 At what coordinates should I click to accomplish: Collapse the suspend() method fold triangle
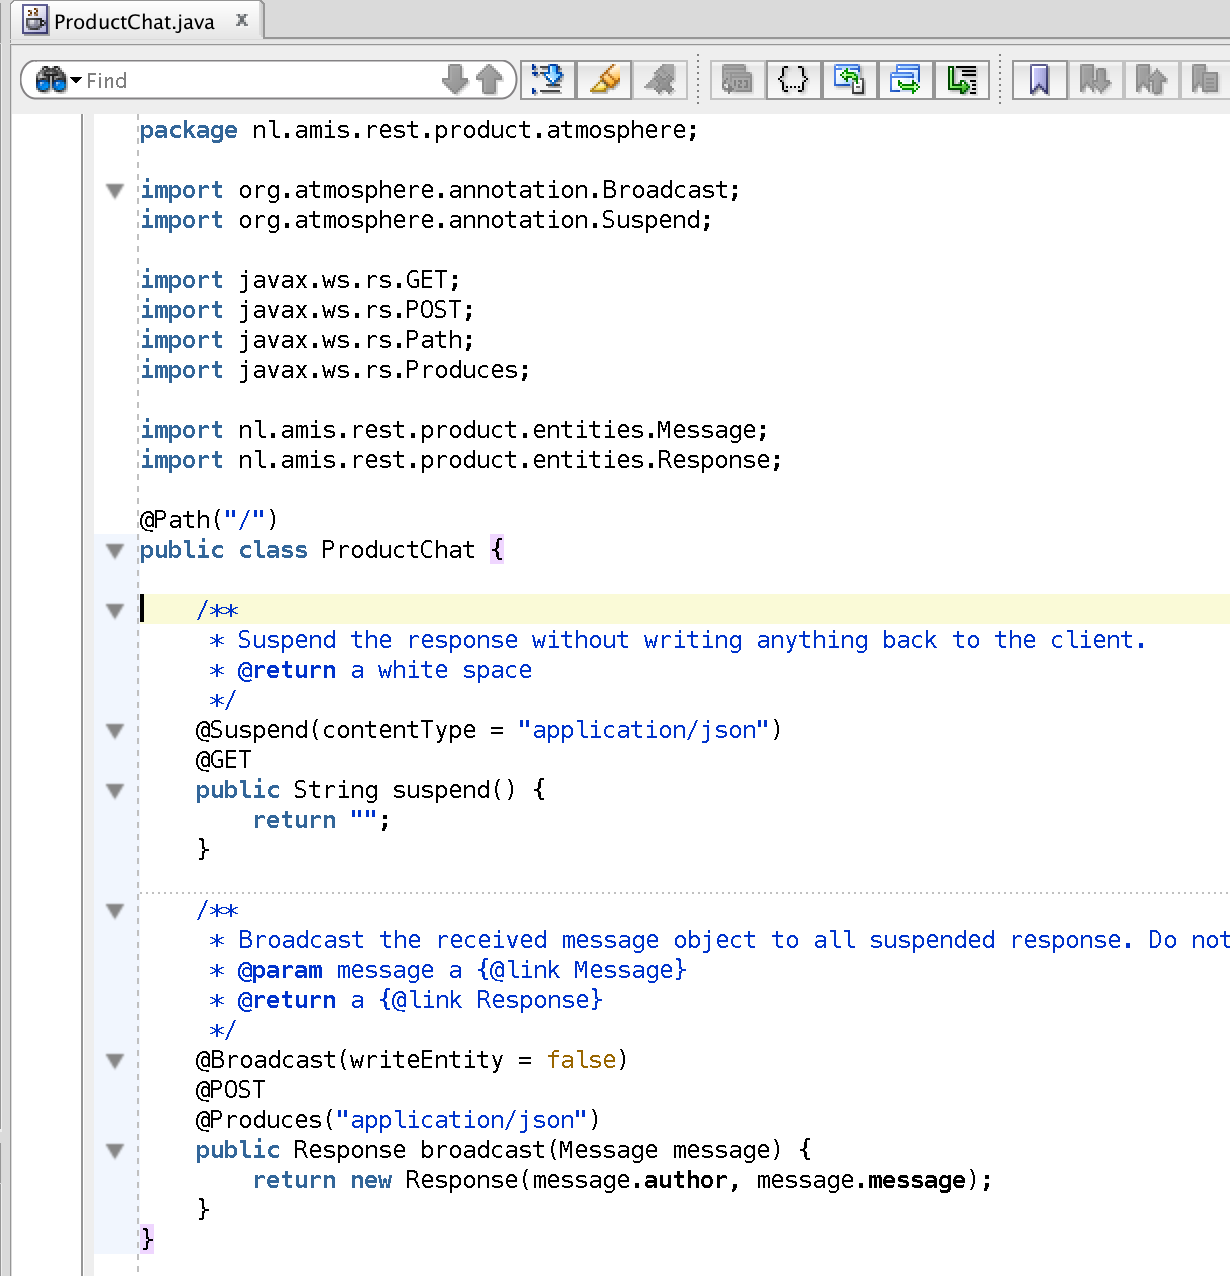(115, 790)
